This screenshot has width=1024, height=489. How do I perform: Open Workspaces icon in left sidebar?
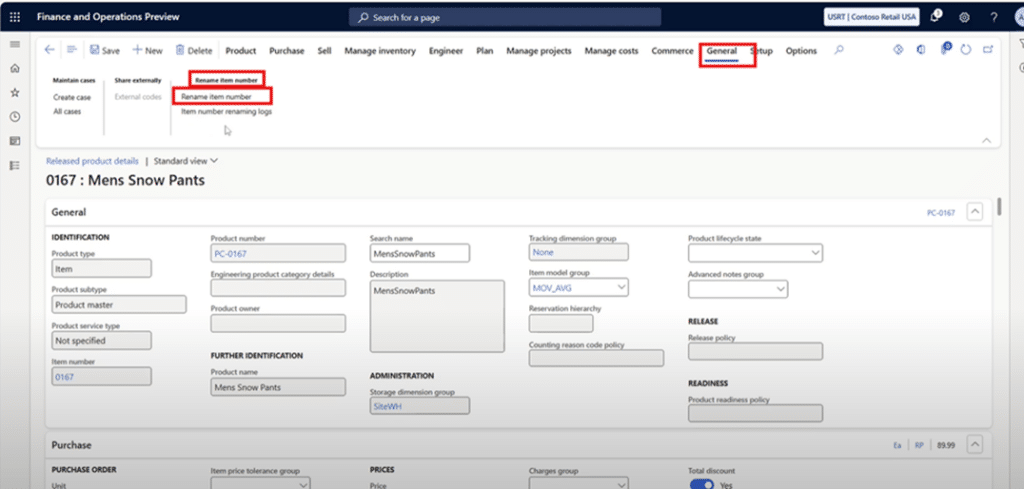click(x=14, y=141)
